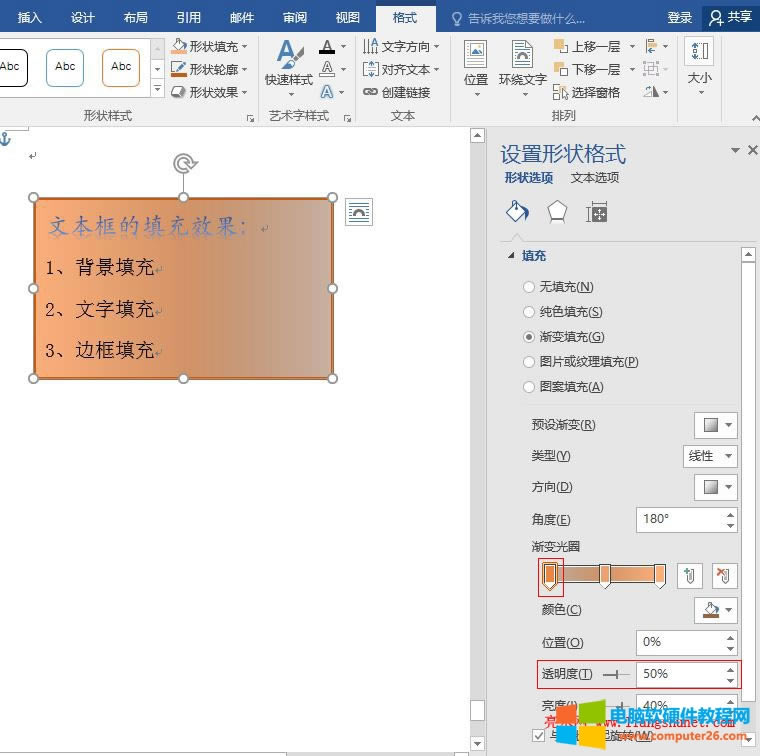Viewport: 760px width, 756px height.
Task: Click the Text Options (文本选项) link
Action: tap(595, 178)
